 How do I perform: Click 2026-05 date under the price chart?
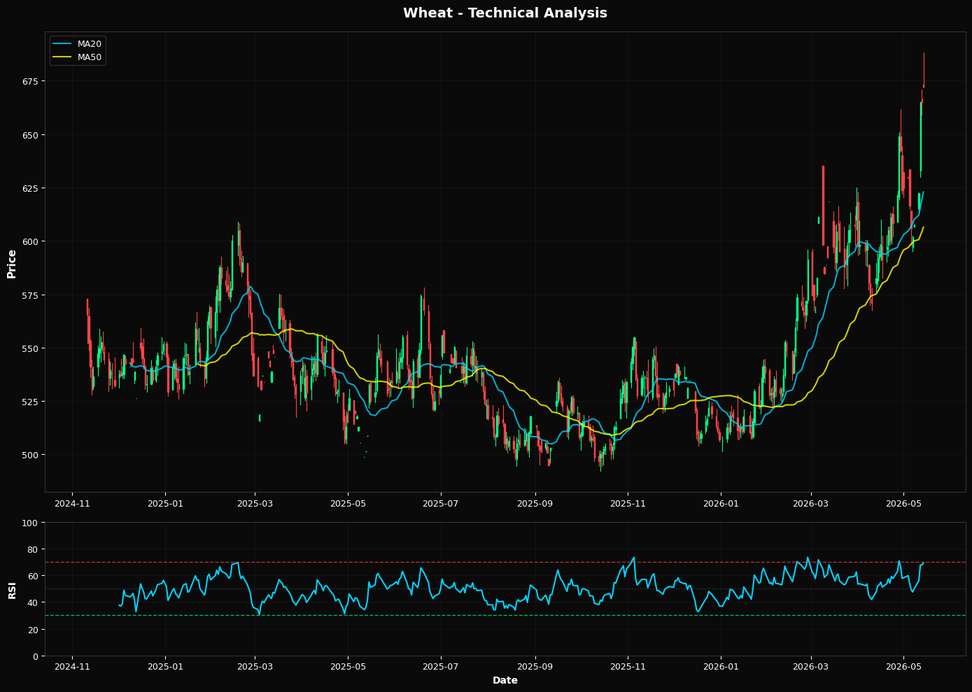pos(904,503)
